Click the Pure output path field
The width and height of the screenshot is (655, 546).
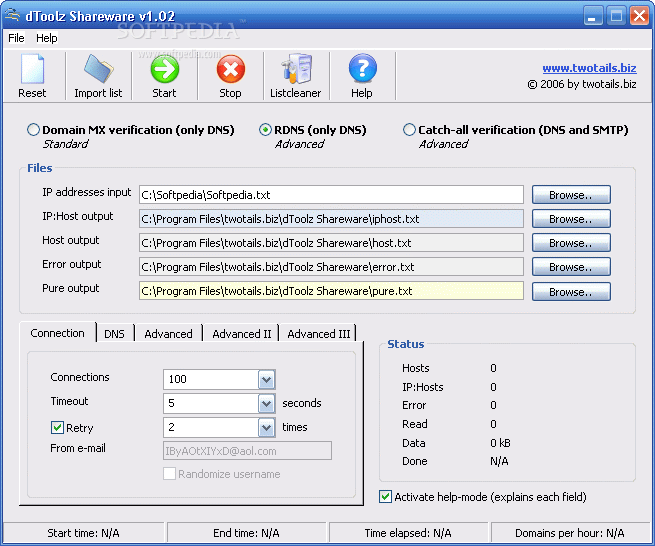pos(331,291)
